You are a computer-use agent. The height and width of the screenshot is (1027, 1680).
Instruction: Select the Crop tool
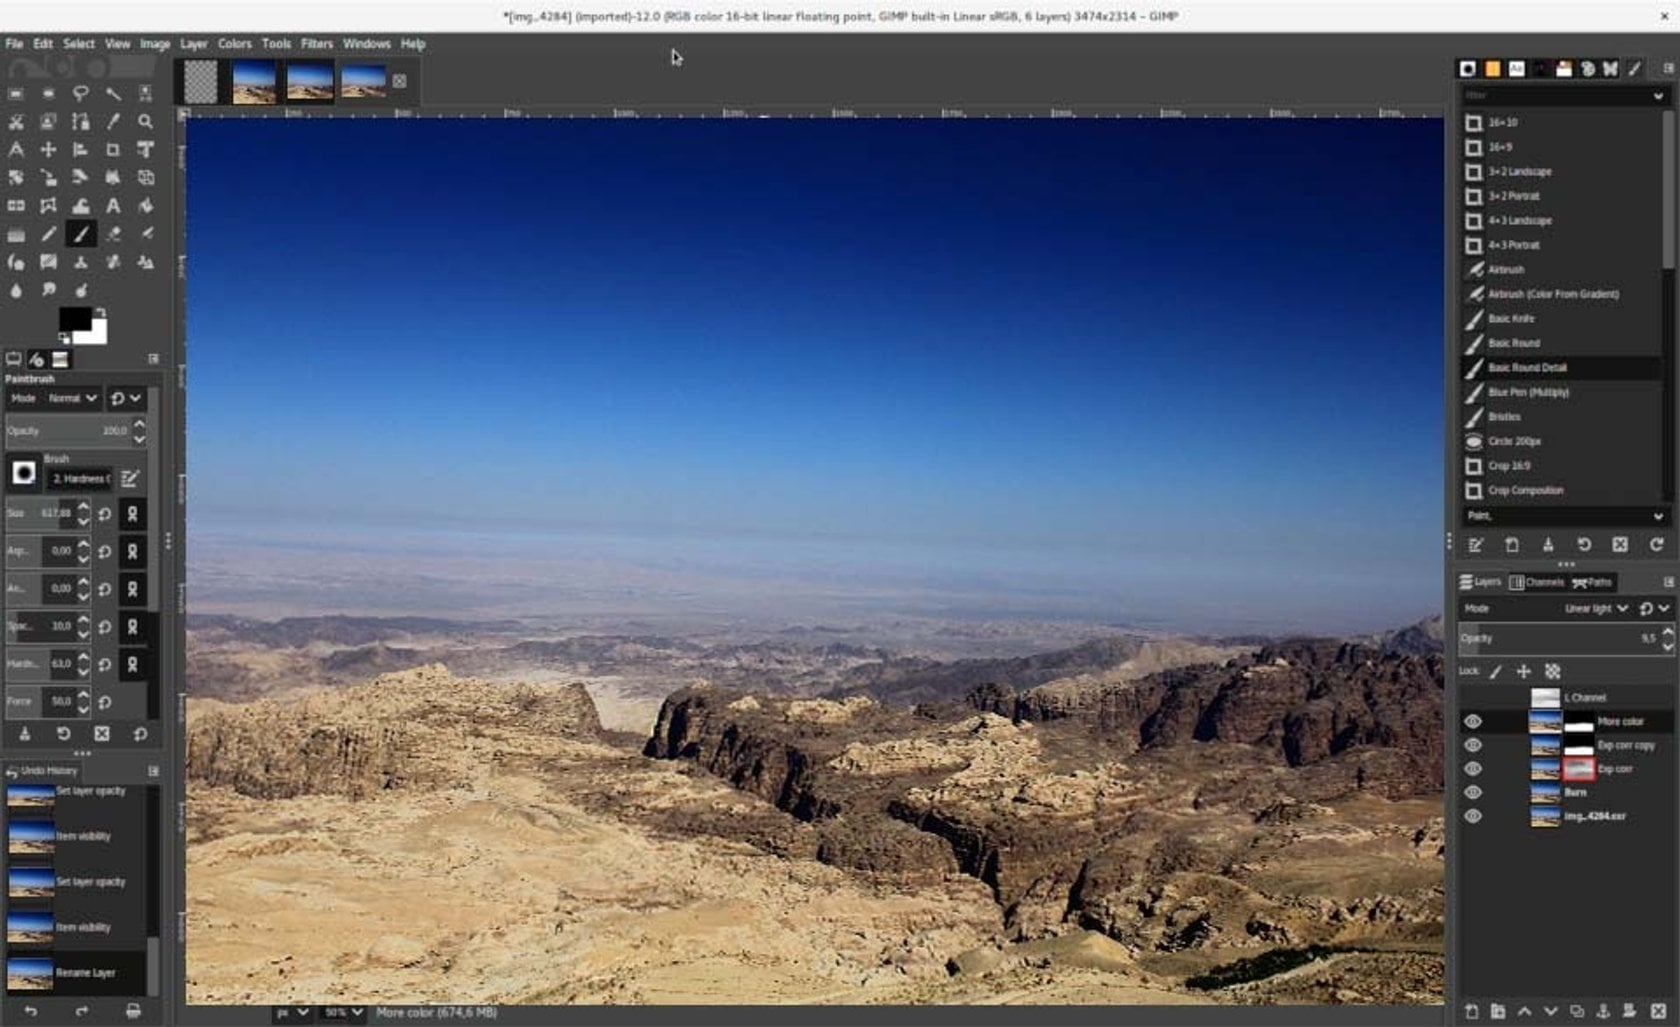[113, 150]
